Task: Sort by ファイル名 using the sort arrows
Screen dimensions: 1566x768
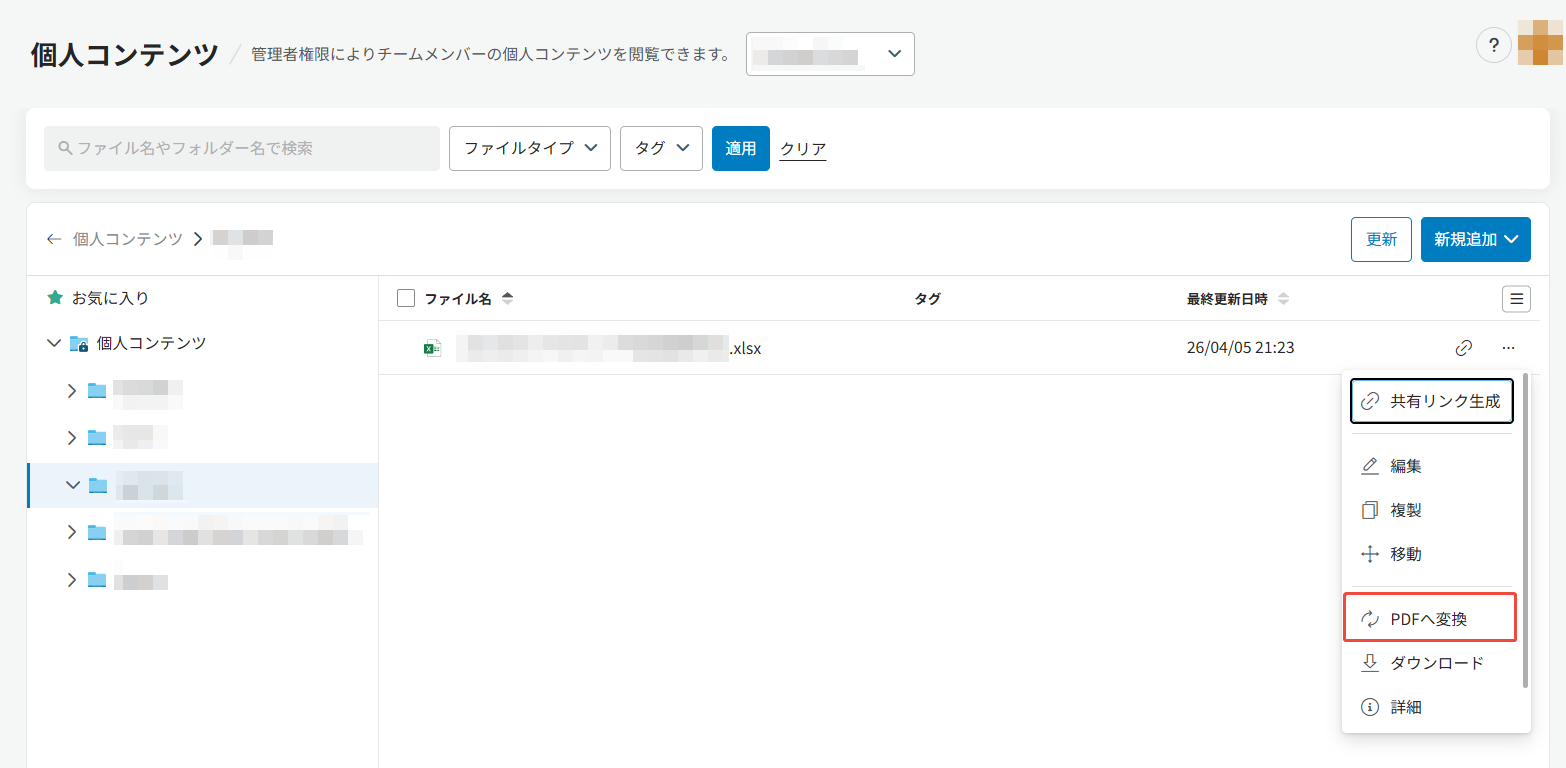Action: pyautogui.click(x=507, y=298)
